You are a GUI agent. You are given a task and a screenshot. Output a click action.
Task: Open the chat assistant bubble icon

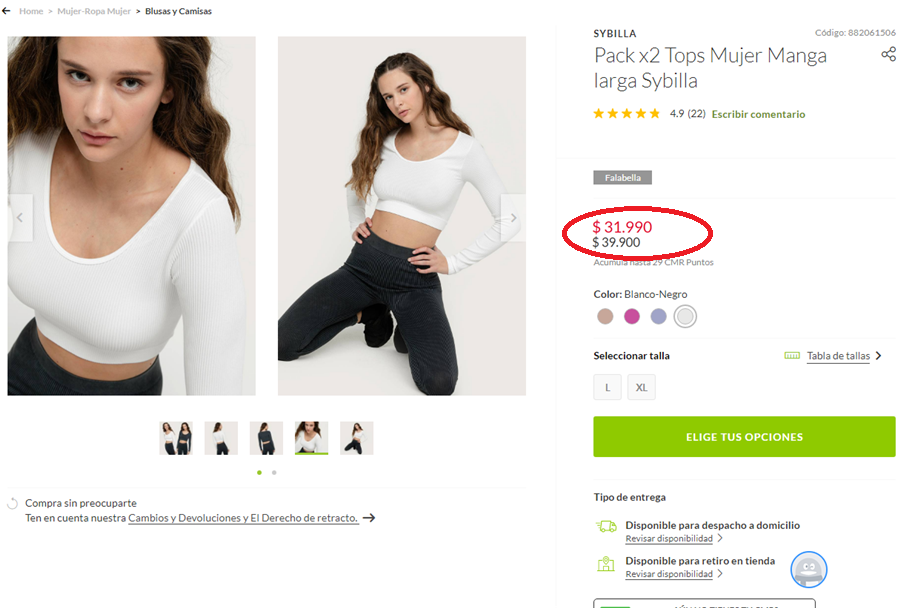pos(809,569)
